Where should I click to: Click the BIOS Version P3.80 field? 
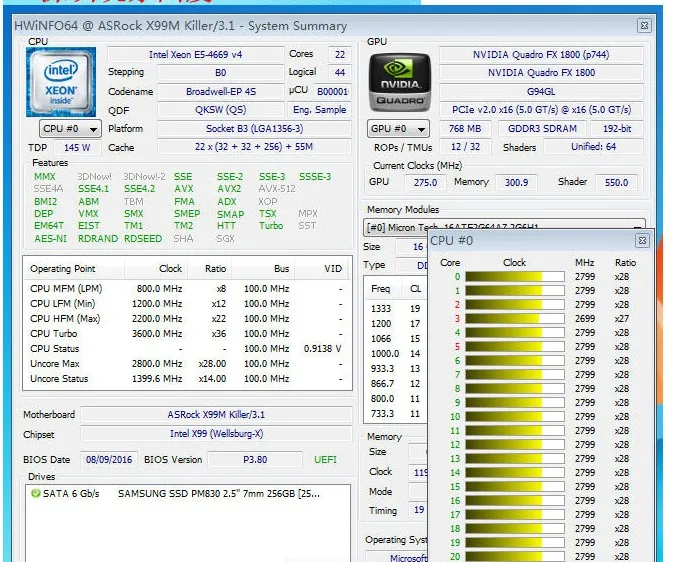click(255, 460)
